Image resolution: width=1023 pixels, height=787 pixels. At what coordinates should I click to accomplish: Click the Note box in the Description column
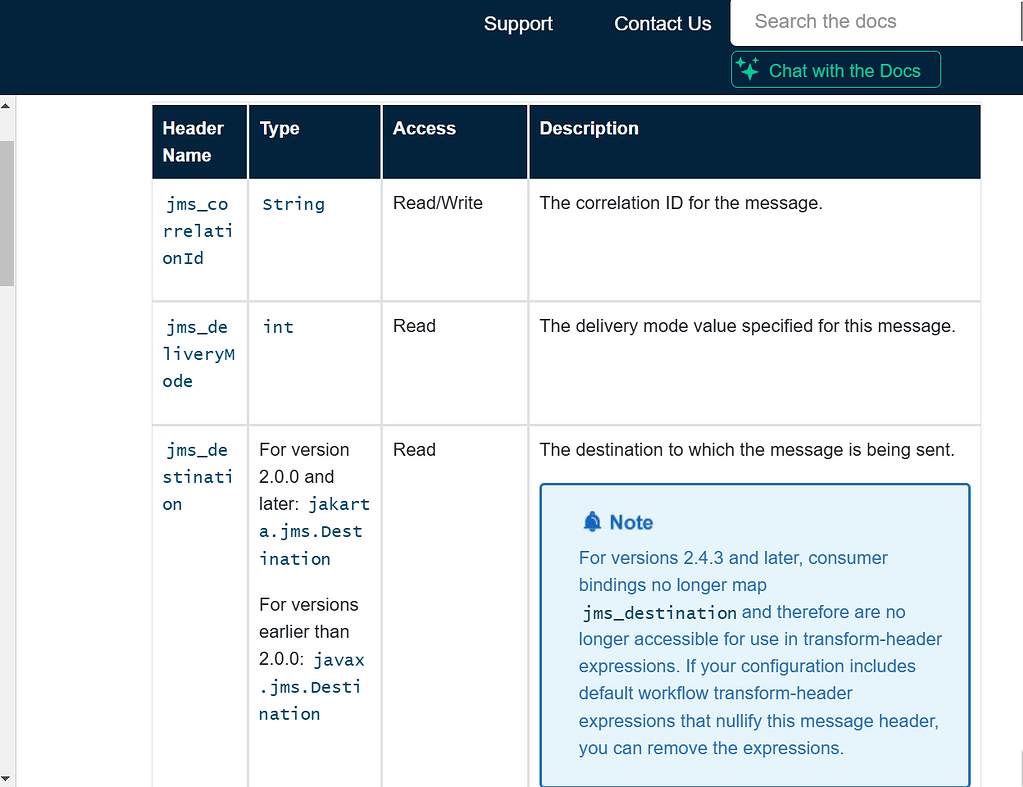pos(754,634)
